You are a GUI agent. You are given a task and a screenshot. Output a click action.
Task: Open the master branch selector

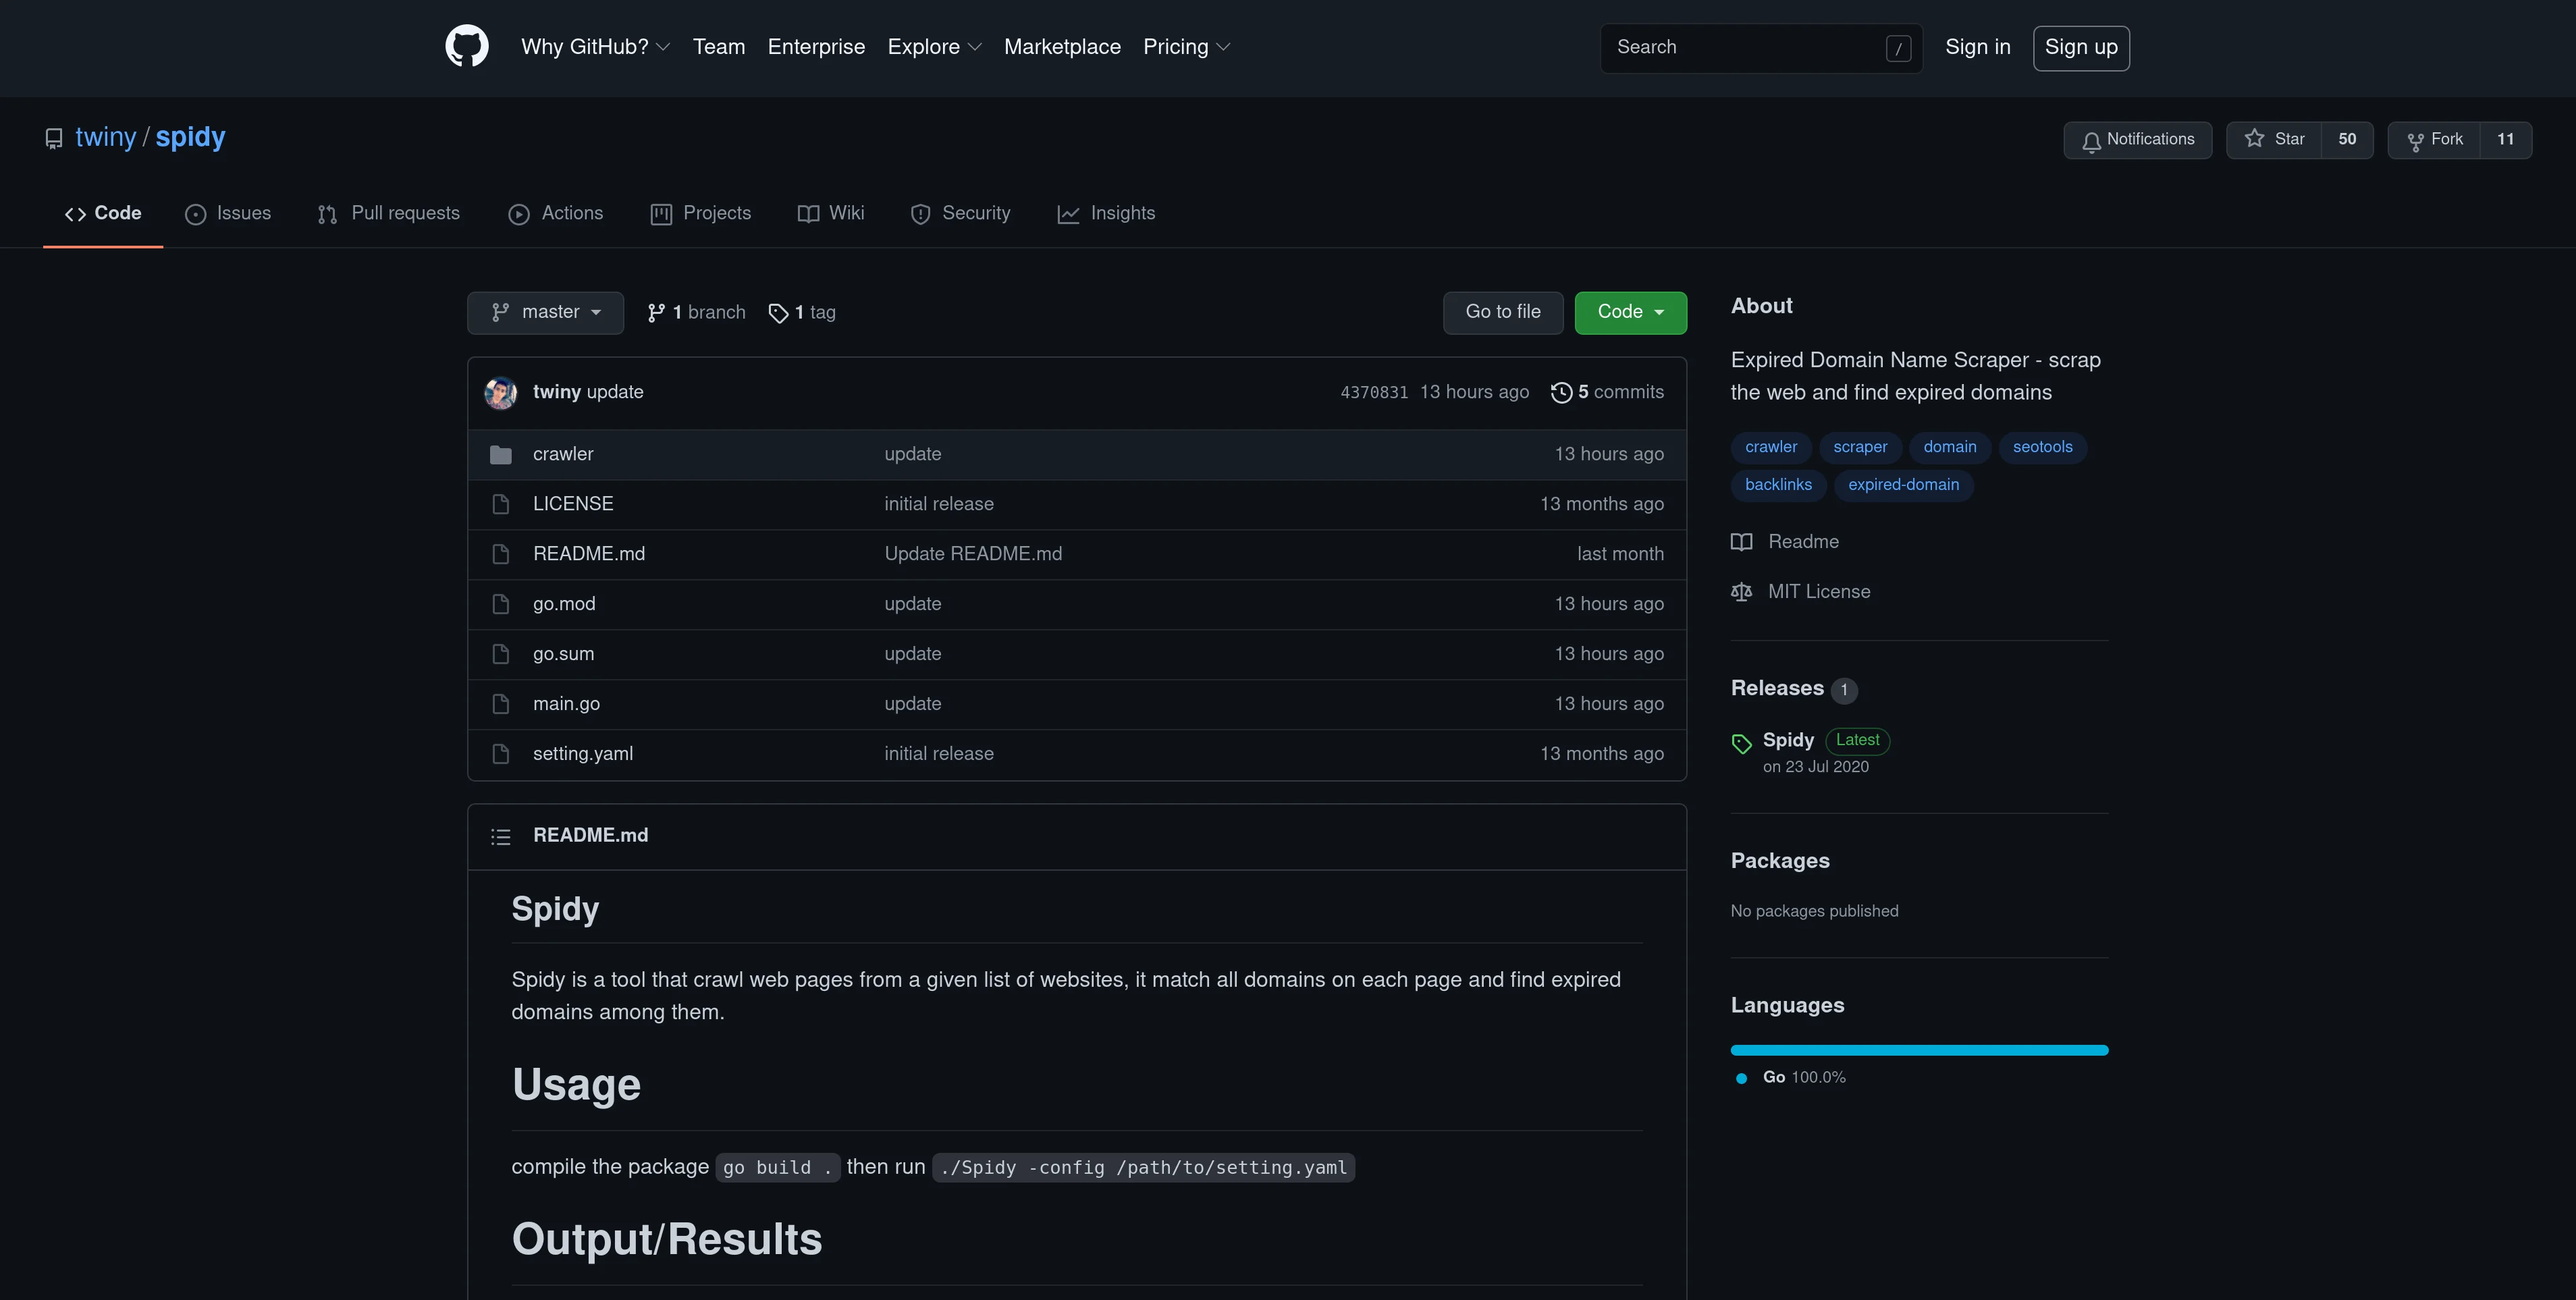click(x=545, y=312)
